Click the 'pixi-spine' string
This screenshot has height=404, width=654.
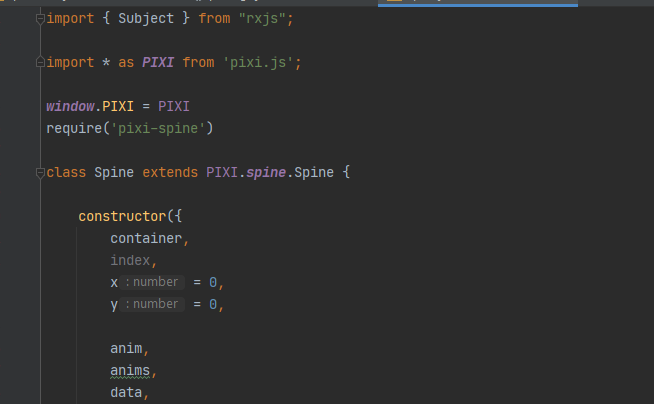click(x=158, y=128)
